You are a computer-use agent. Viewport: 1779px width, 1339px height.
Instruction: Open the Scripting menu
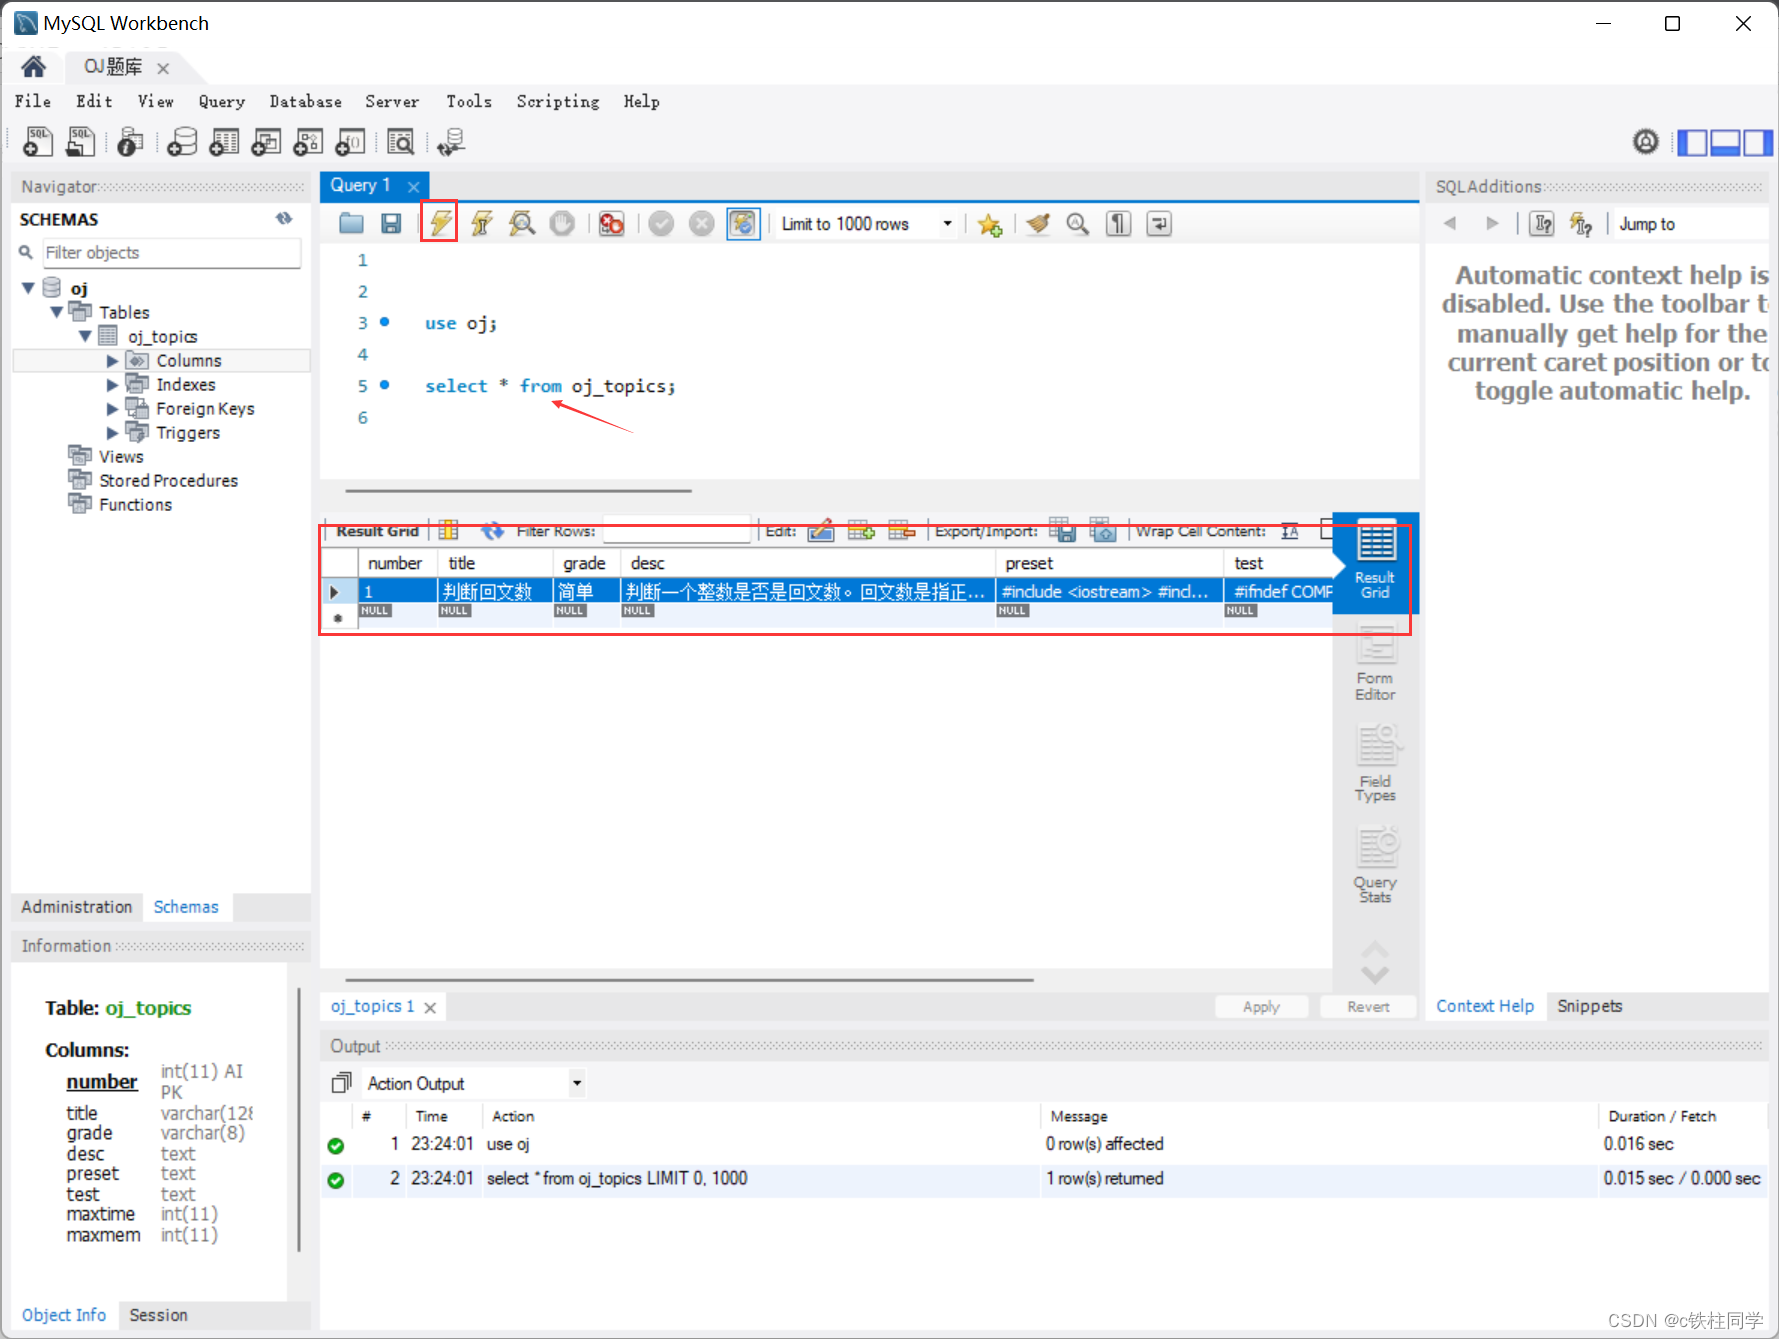tap(558, 101)
